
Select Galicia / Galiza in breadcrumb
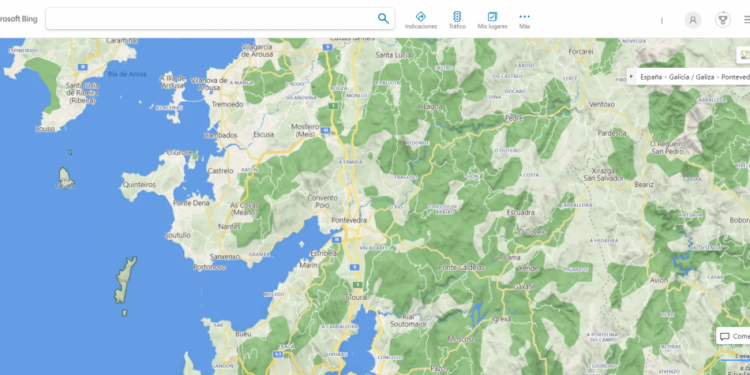click(691, 77)
